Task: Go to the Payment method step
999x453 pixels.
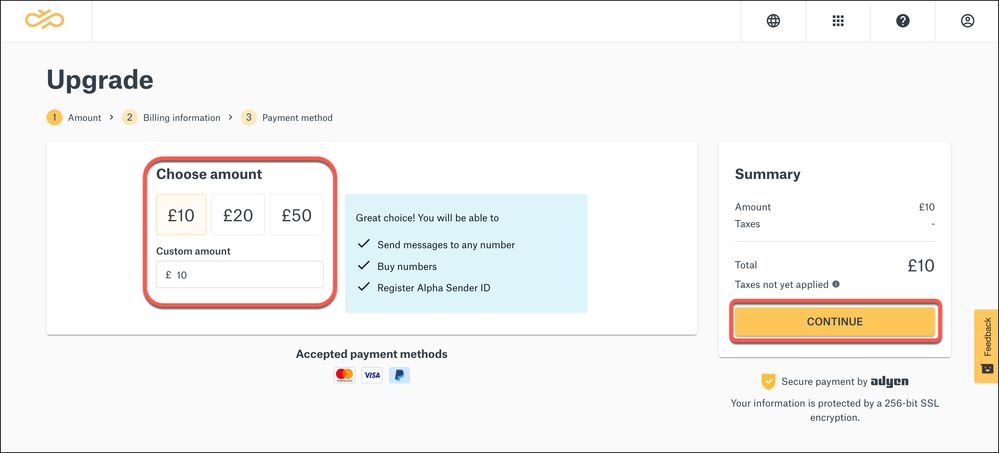Action: 288,118
